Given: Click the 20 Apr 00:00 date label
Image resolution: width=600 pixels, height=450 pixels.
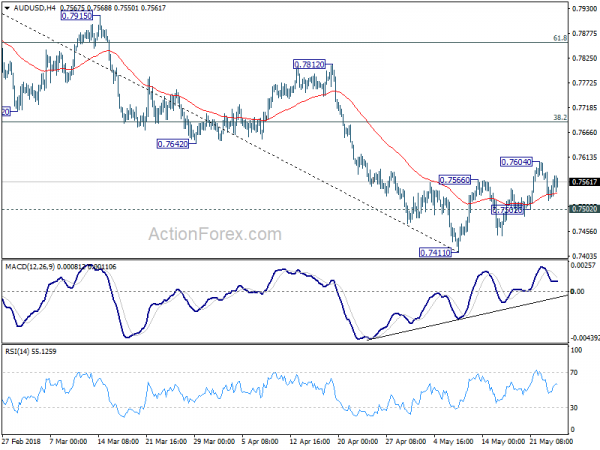Looking at the screenshot, I should pos(358,442).
